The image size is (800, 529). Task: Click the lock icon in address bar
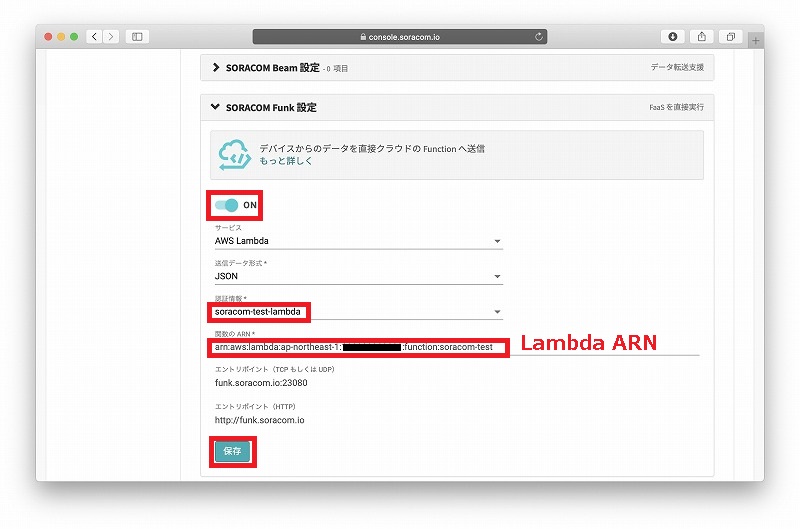point(363,37)
